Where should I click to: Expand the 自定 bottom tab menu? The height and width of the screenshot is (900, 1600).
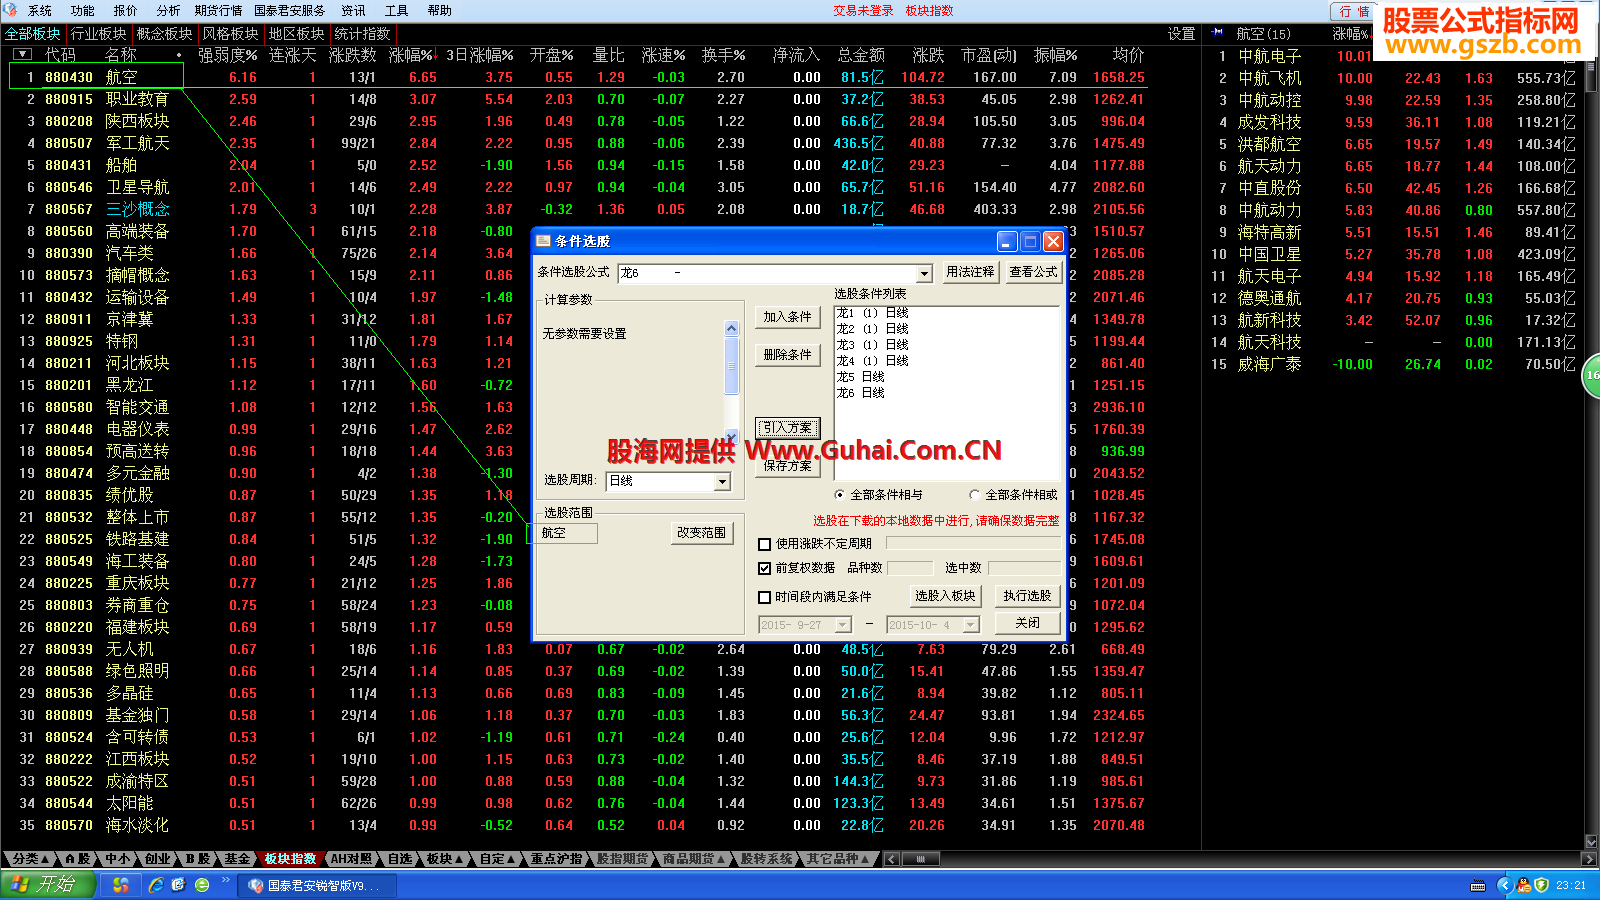coord(497,859)
